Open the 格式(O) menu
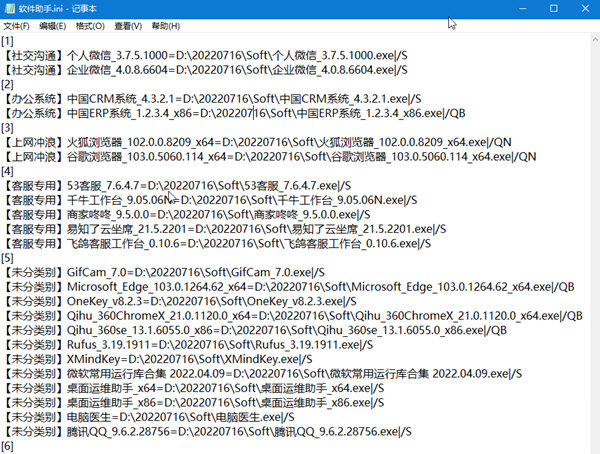This screenshot has height=454, width=600. (90, 26)
